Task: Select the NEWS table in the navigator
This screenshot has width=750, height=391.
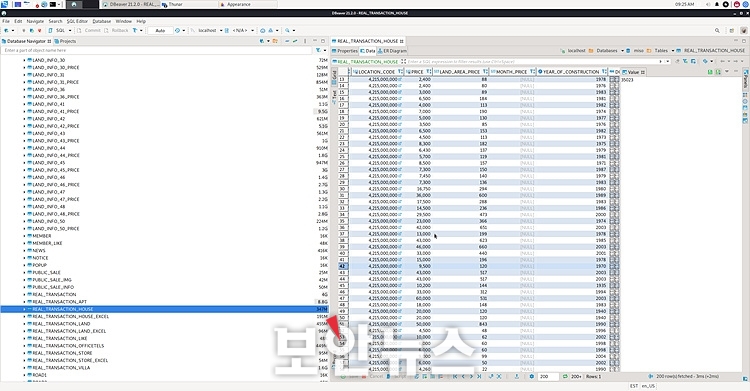Action: point(39,251)
